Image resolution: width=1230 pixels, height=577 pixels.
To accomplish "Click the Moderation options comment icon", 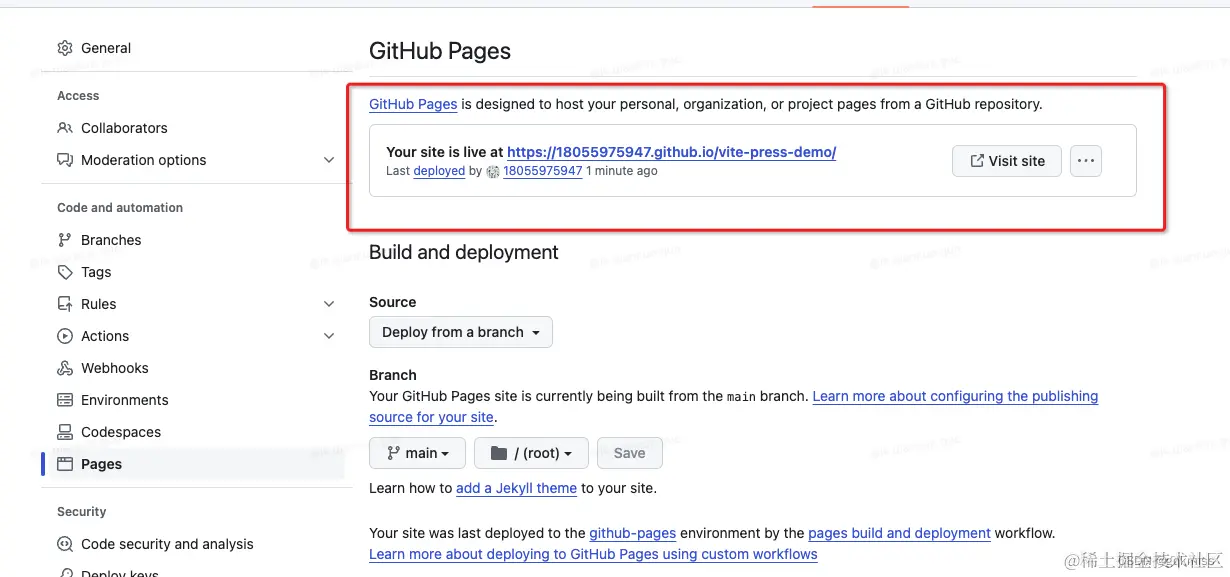I will [x=65, y=160].
